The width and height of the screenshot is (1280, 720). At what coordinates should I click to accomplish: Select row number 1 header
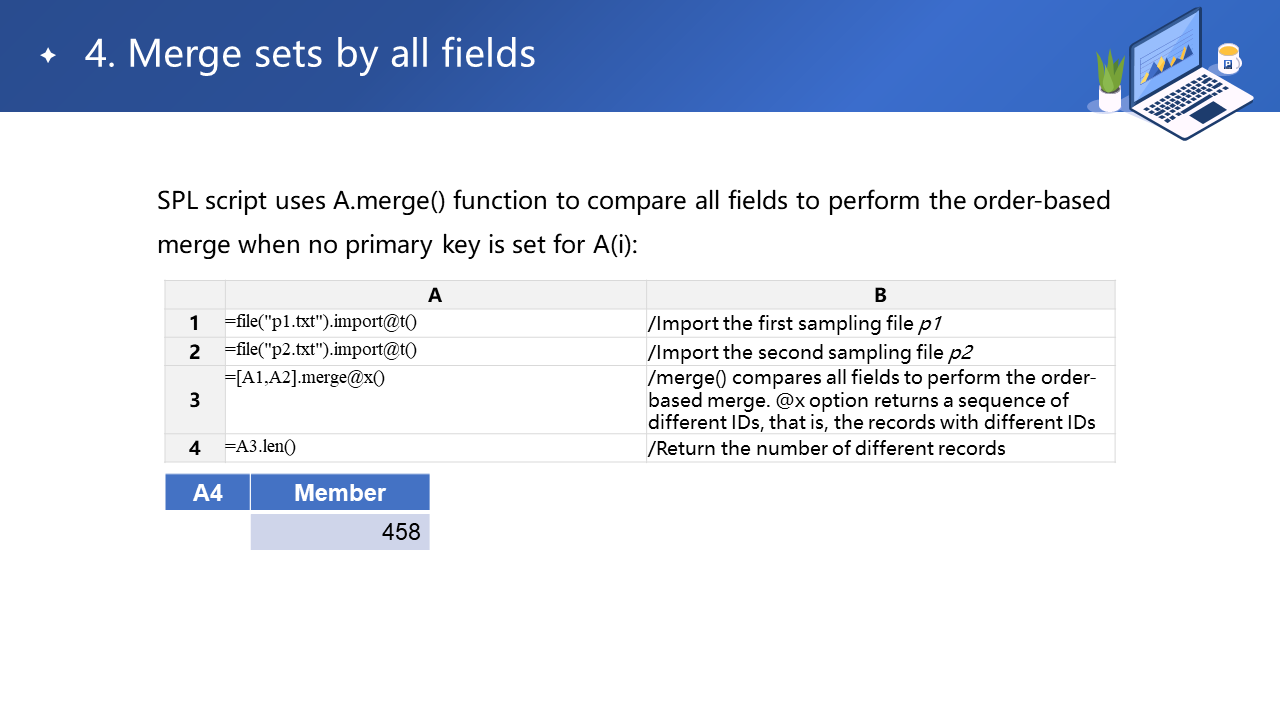pos(195,324)
